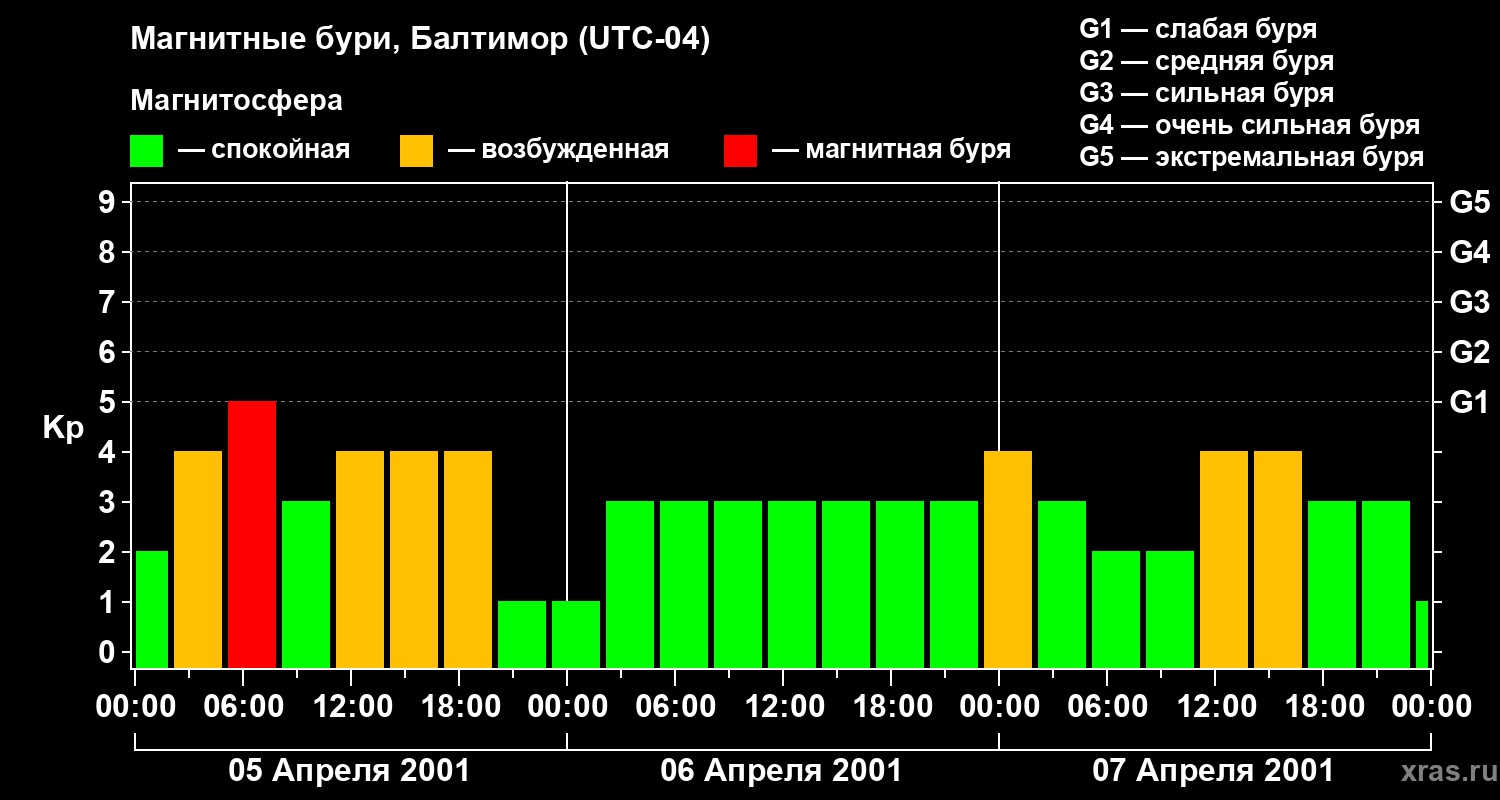The width and height of the screenshot is (1500, 800).
Task: Click the red 'магнитная буря' legend swatch
Action: (740, 151)
